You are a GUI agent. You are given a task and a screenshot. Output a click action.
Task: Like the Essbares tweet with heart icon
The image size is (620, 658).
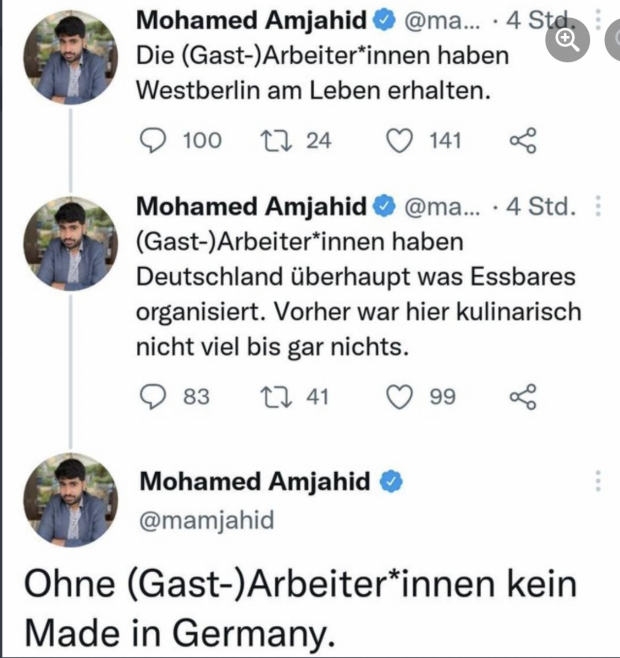click(400, 397)
